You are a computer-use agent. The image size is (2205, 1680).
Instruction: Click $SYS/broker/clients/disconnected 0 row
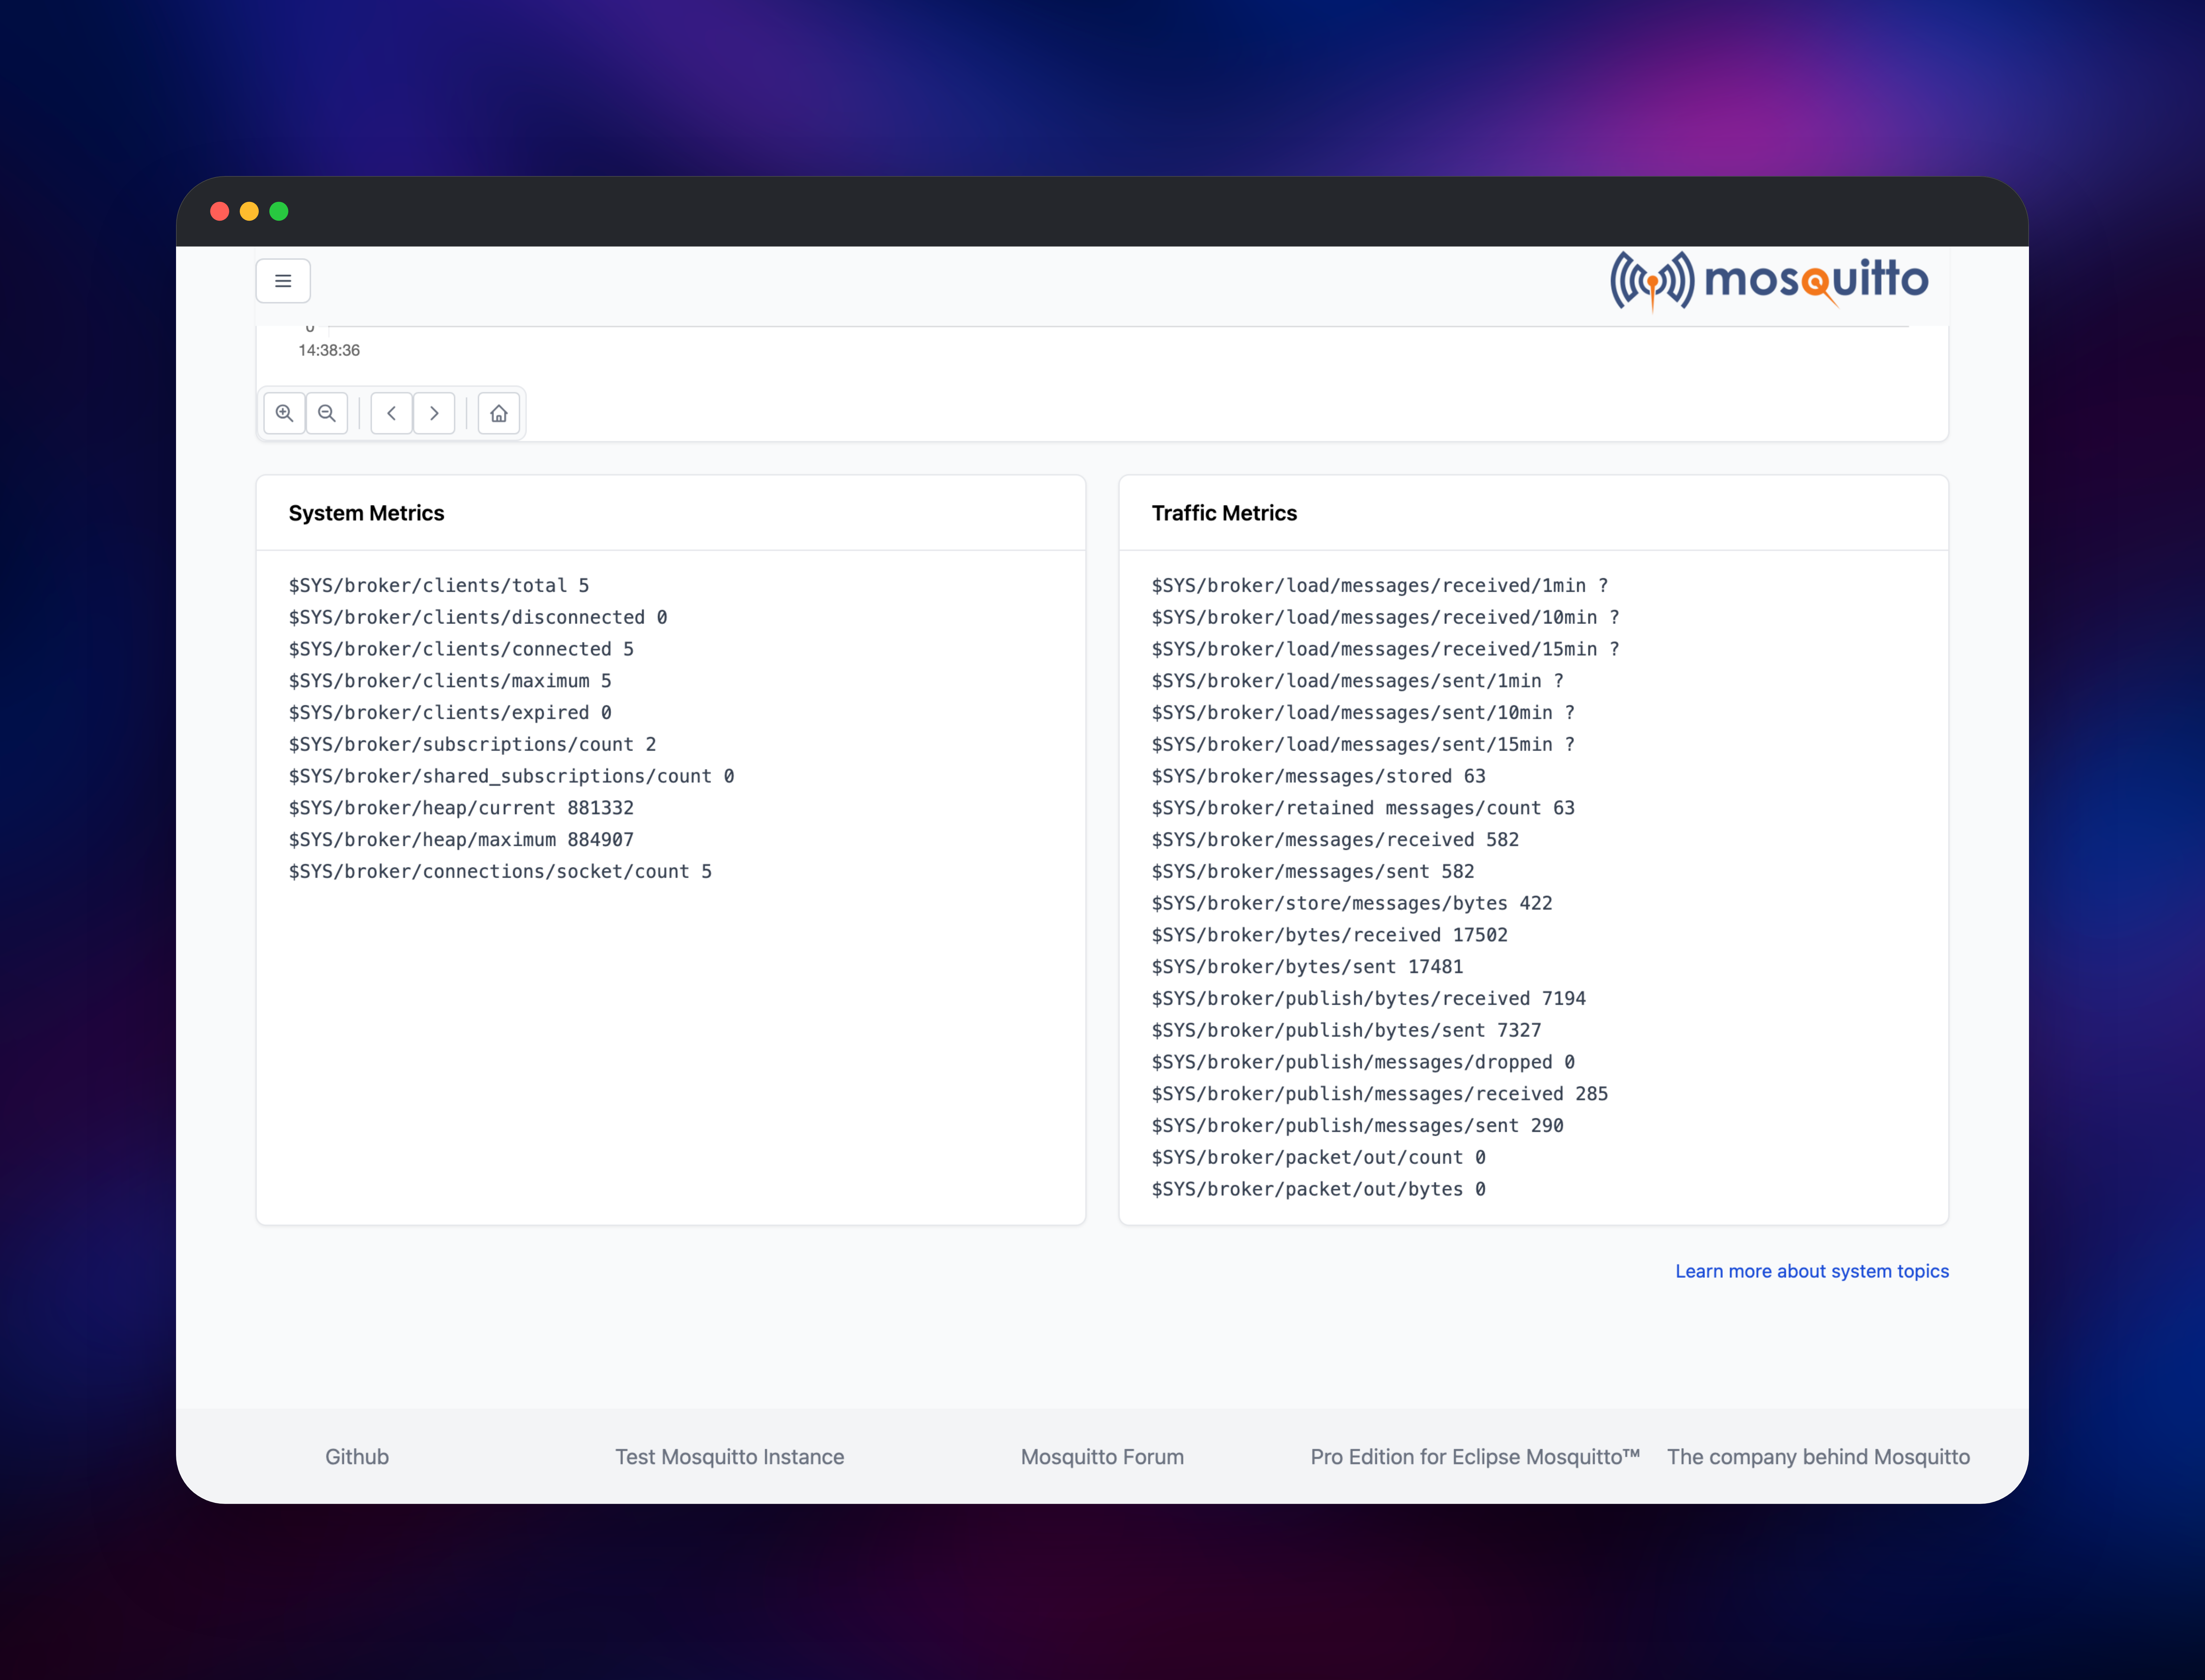point(478,618)
